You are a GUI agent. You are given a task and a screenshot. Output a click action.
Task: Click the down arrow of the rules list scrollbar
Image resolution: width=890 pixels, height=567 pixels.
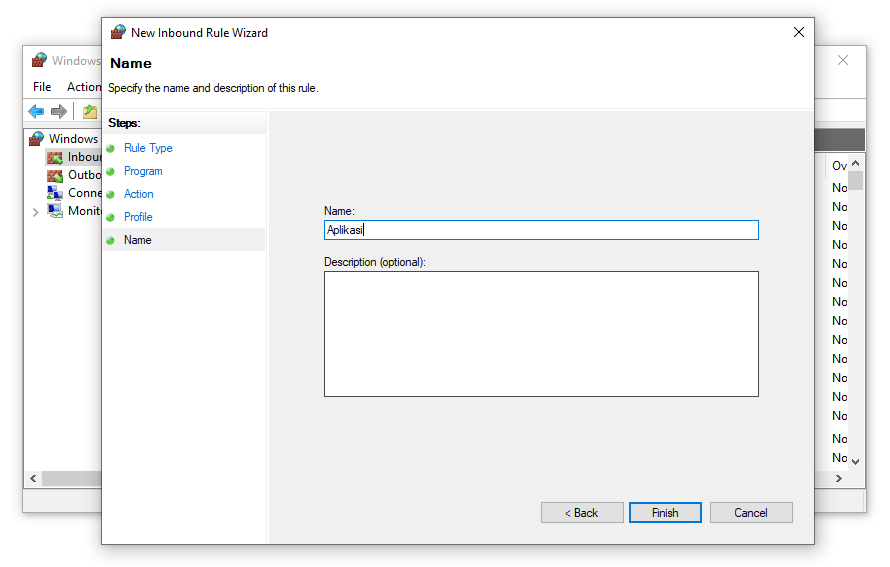pyautogui.click(x=856, y=462)
